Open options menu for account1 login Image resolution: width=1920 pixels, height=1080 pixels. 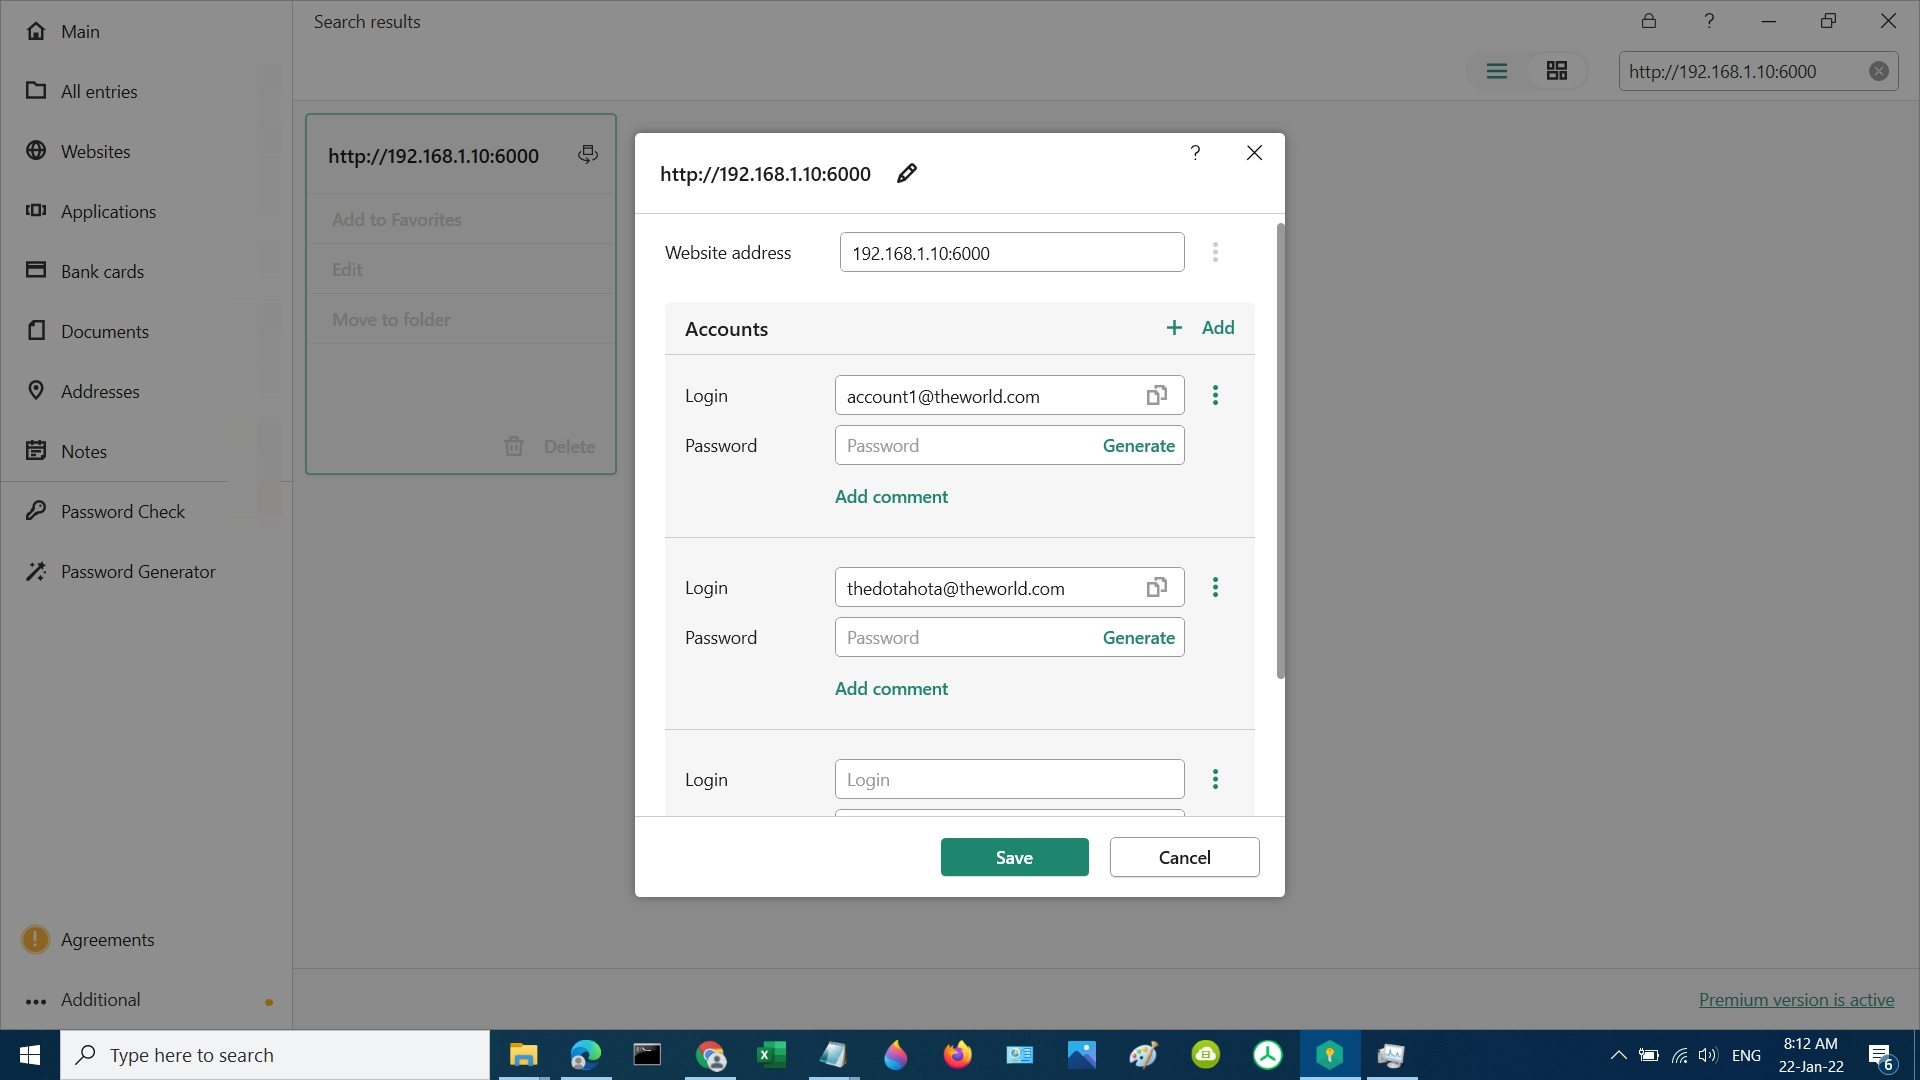coord(1215,395)
